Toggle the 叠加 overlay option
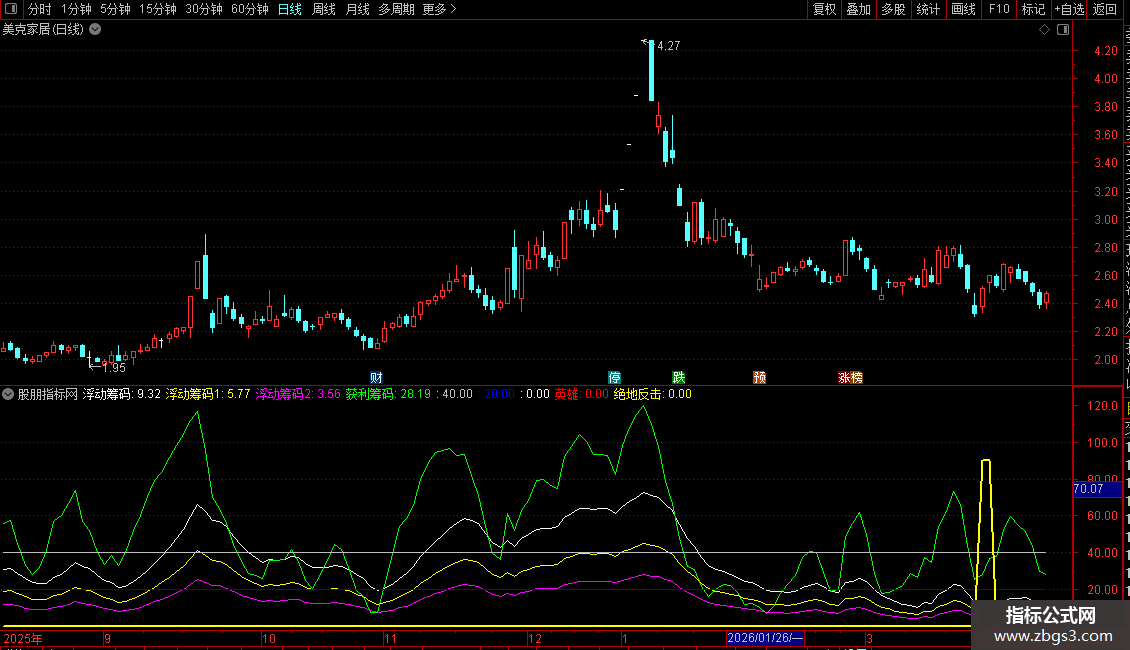The height and width of the screenshot is (650, 1130). (x=858, y=9)
